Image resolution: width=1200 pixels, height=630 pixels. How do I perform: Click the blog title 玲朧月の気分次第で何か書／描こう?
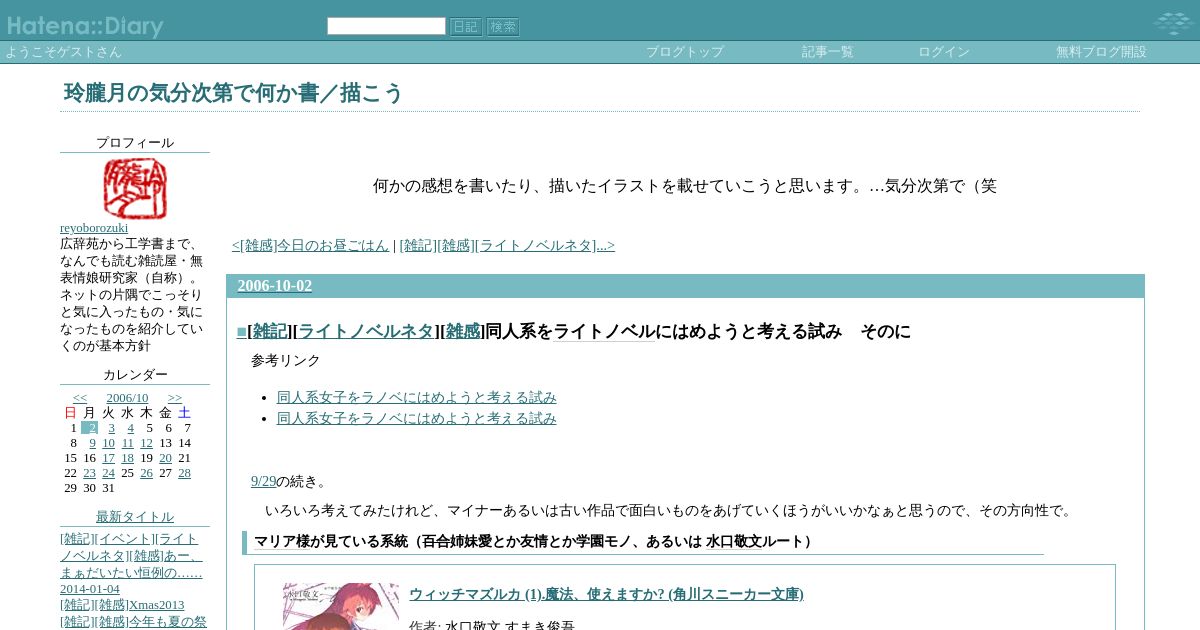coord(233,93)
